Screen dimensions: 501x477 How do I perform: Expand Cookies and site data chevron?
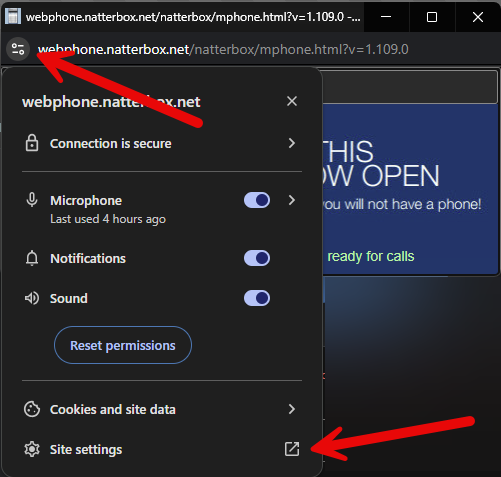point(292,409)
